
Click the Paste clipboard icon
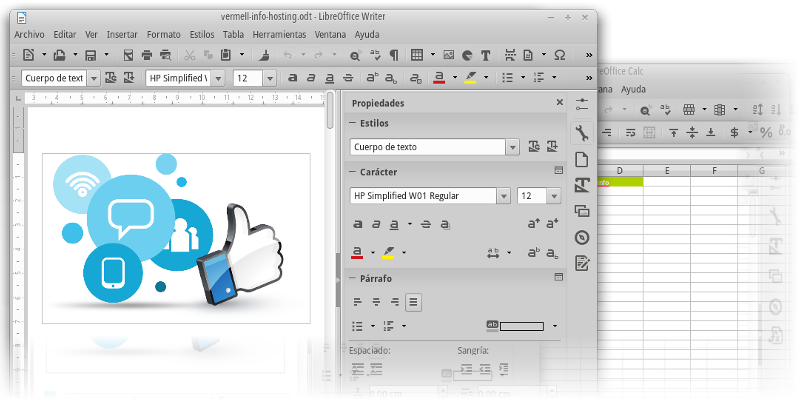[226, 55]
